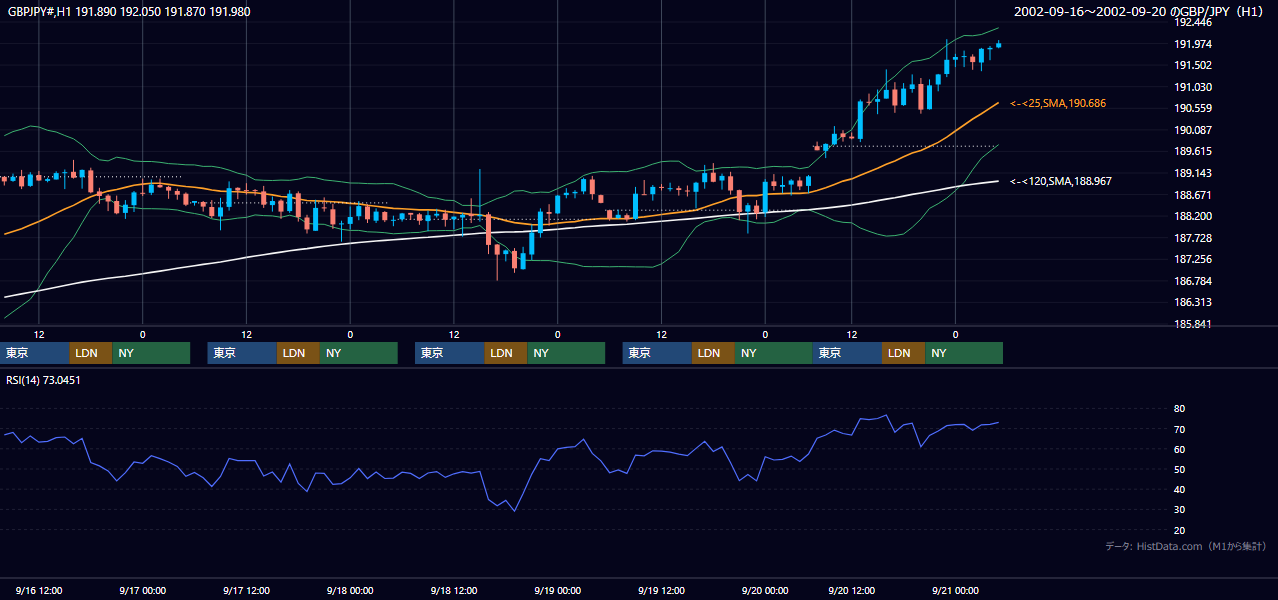Select the RSI(14) 73.0451 indicator label
The image size is (1278, 600).
(43, 380)
